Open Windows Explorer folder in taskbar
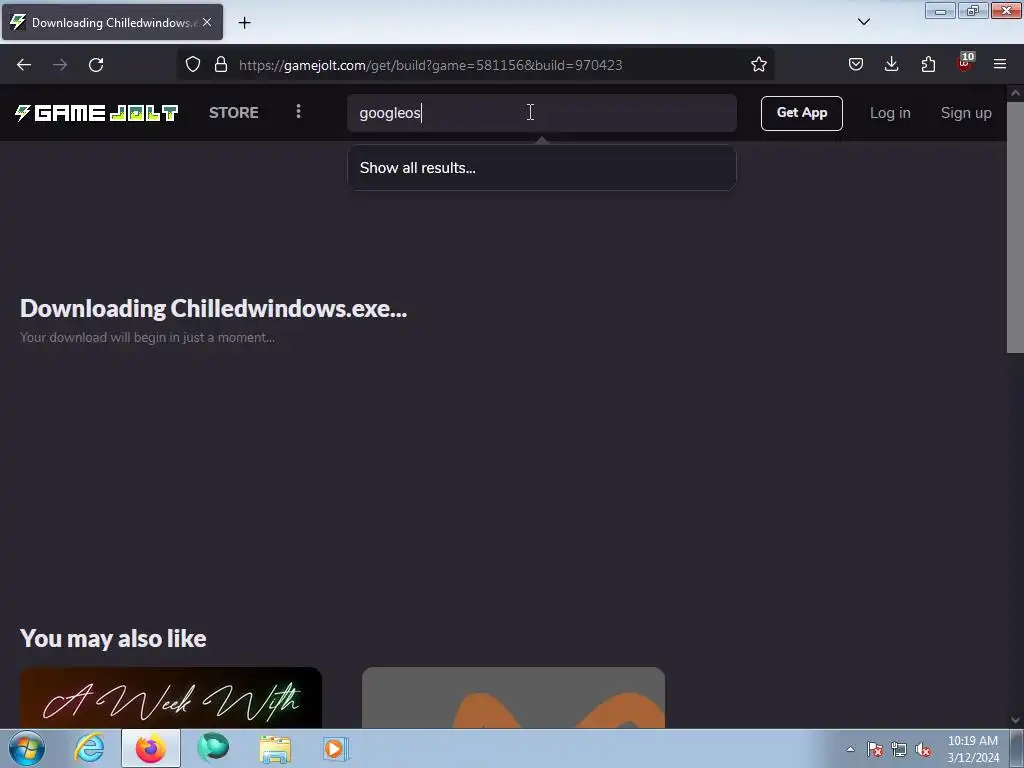The height and width of the screenshot is (768, 1024). pyautogui.click(x=275, y=749)
